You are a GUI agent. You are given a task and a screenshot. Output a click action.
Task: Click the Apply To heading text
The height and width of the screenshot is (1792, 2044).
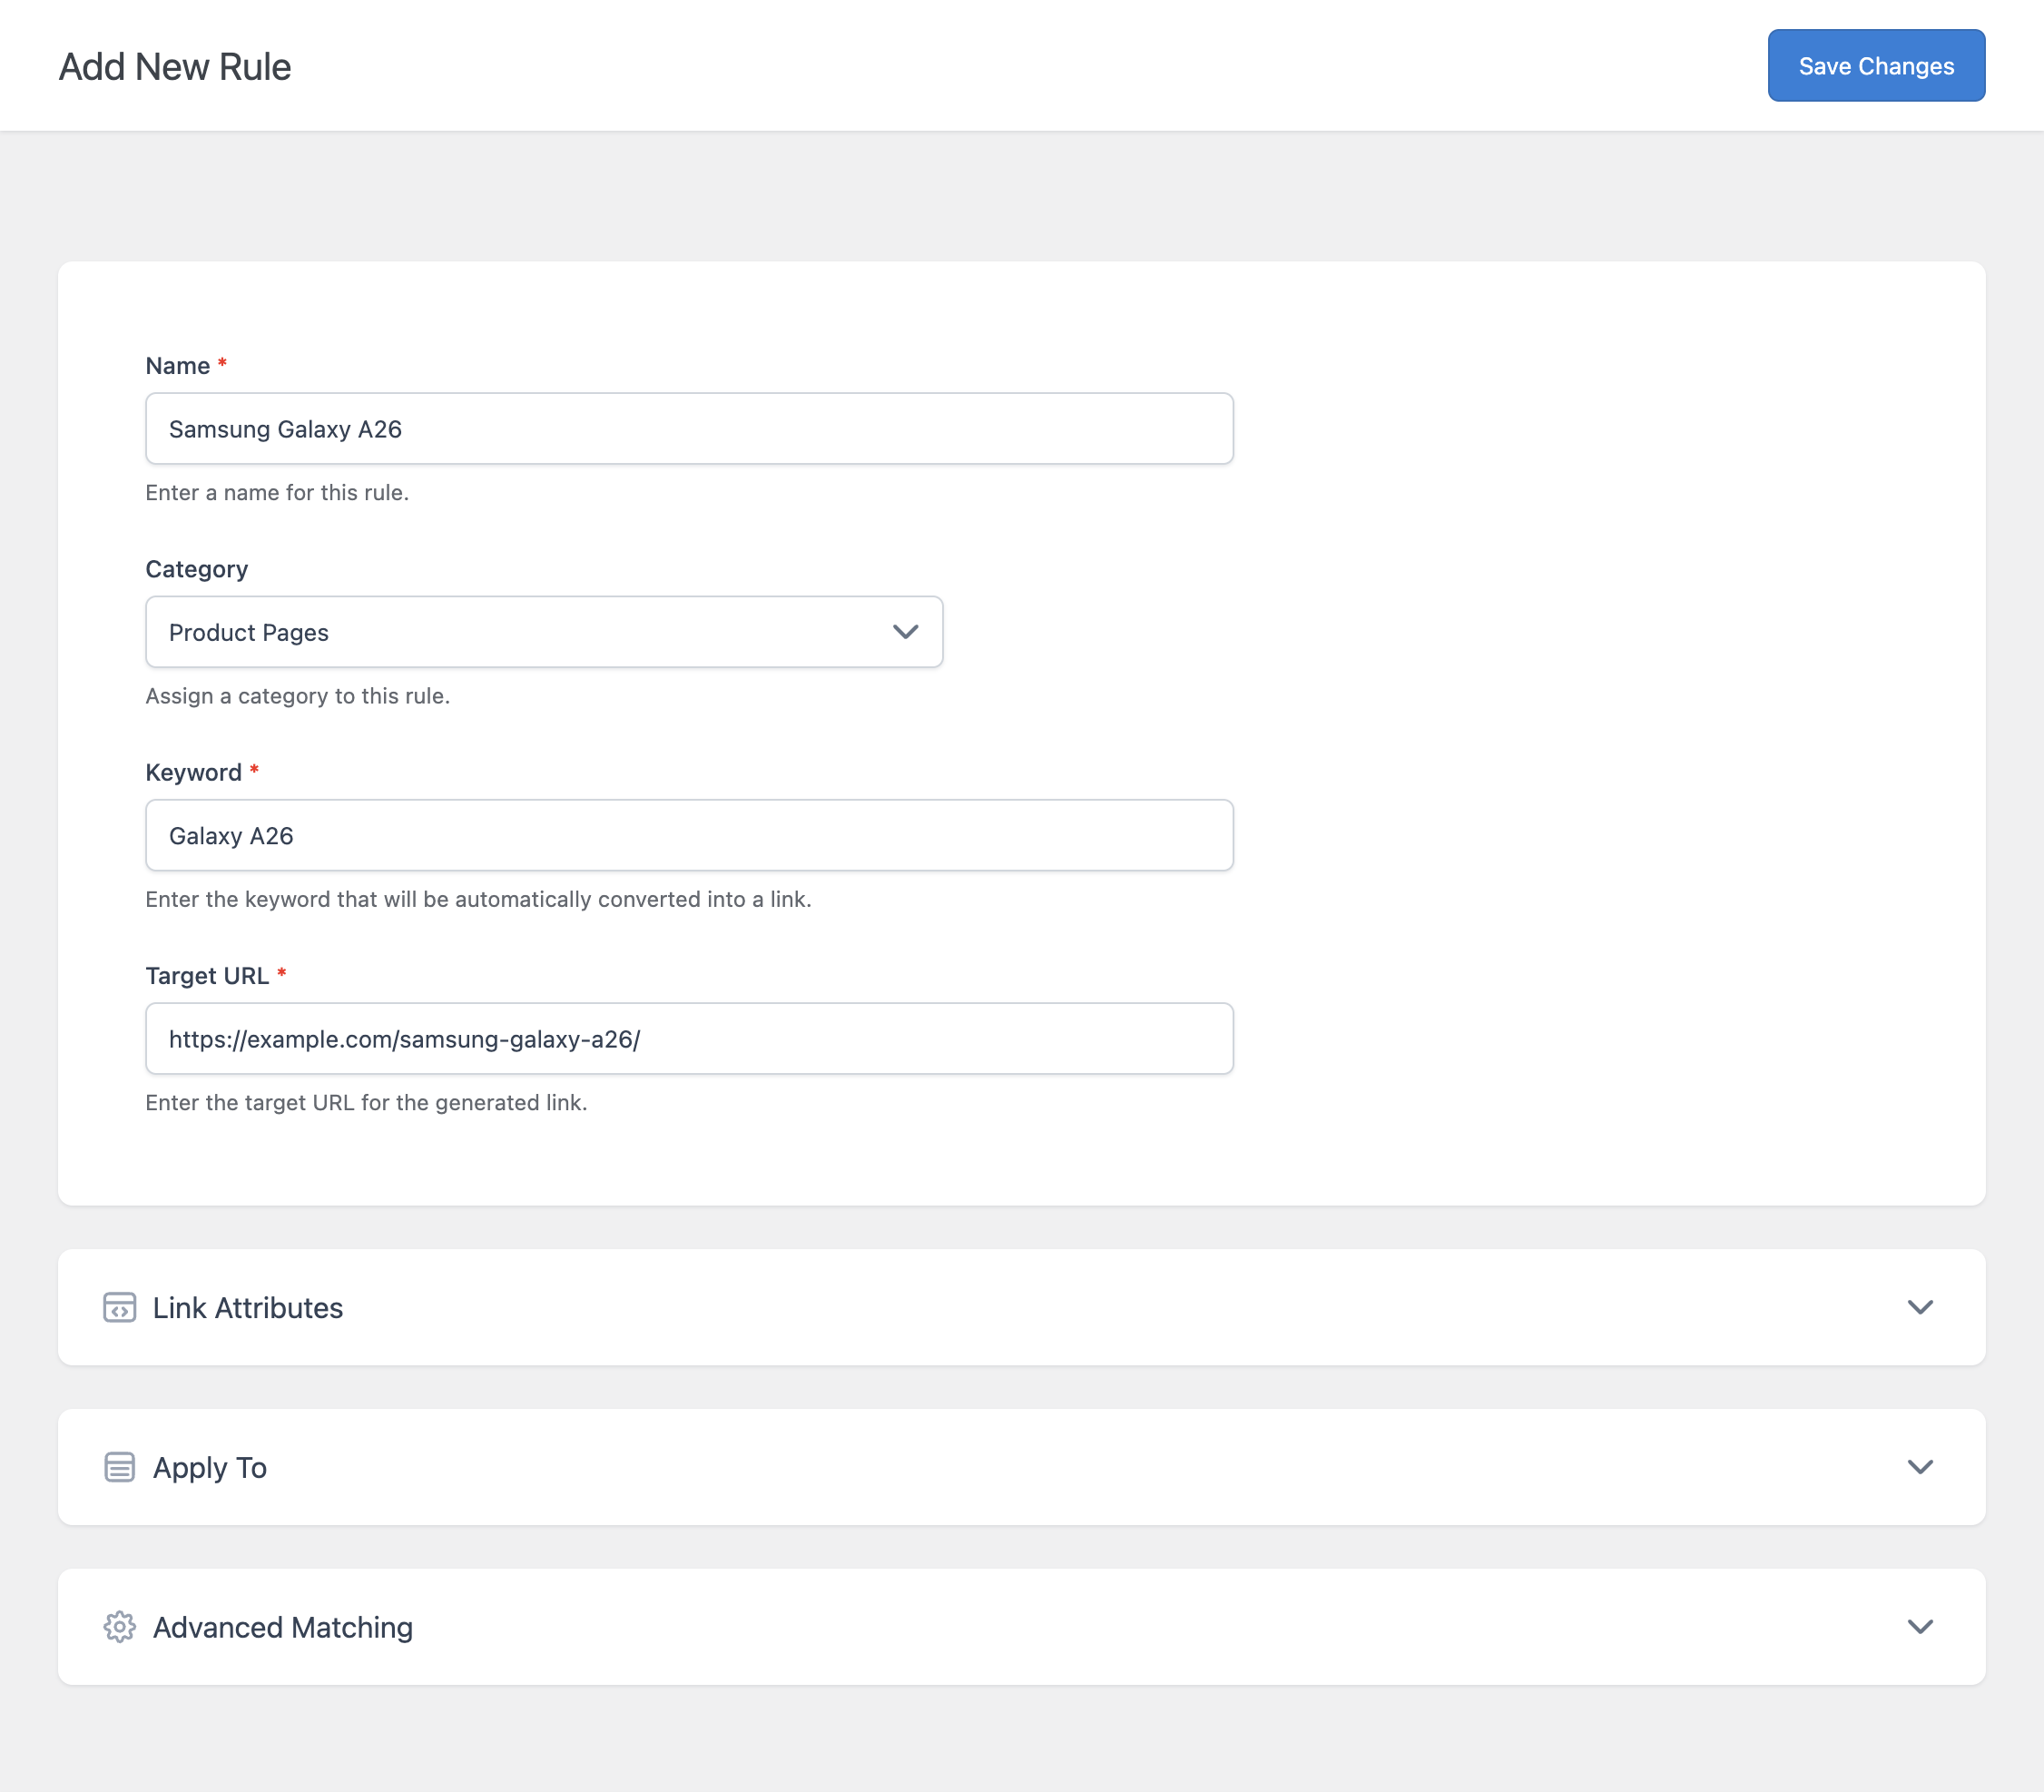click(210, 1468)
